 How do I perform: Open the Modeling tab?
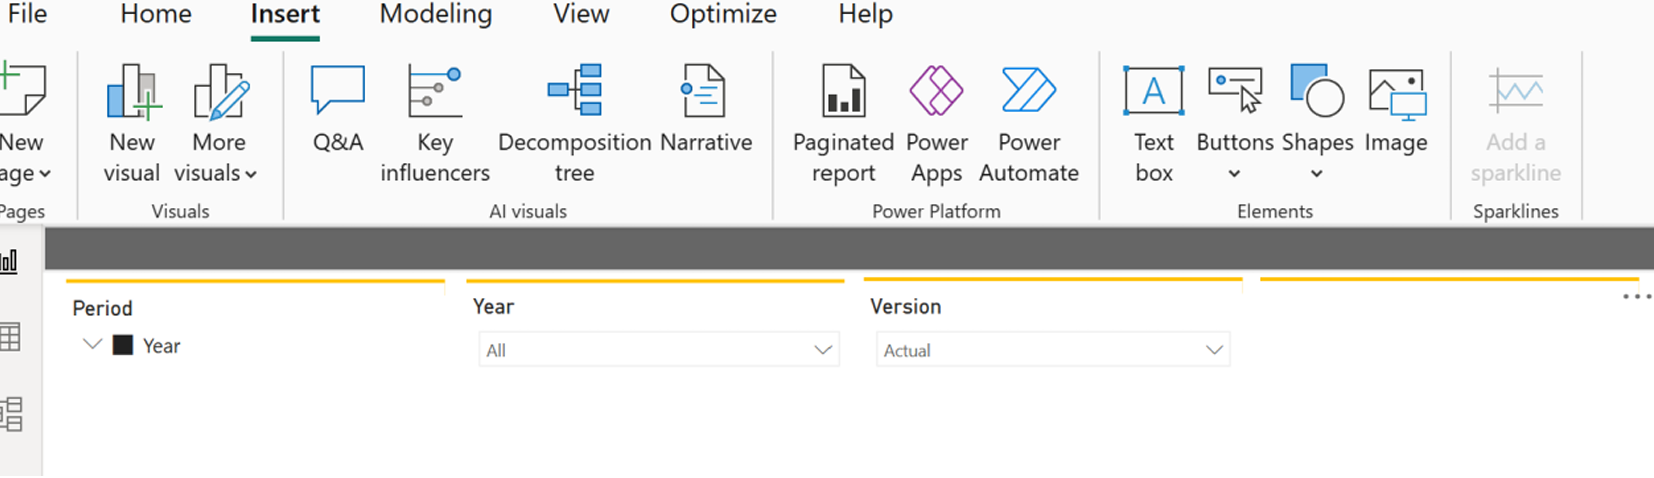click(x=436, y=14)
